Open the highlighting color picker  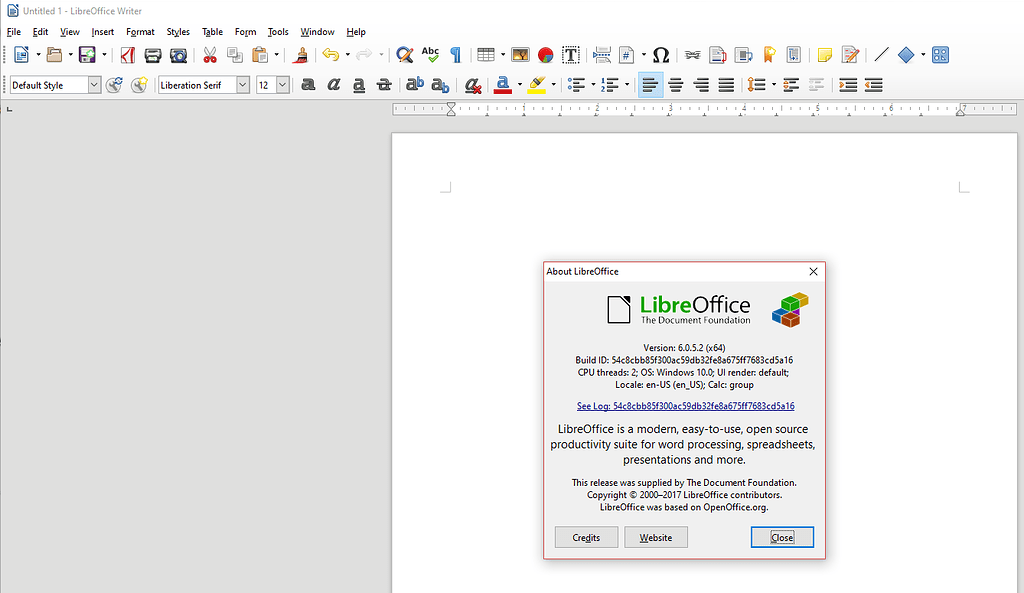pyautogui.click(x=551, y=85)
